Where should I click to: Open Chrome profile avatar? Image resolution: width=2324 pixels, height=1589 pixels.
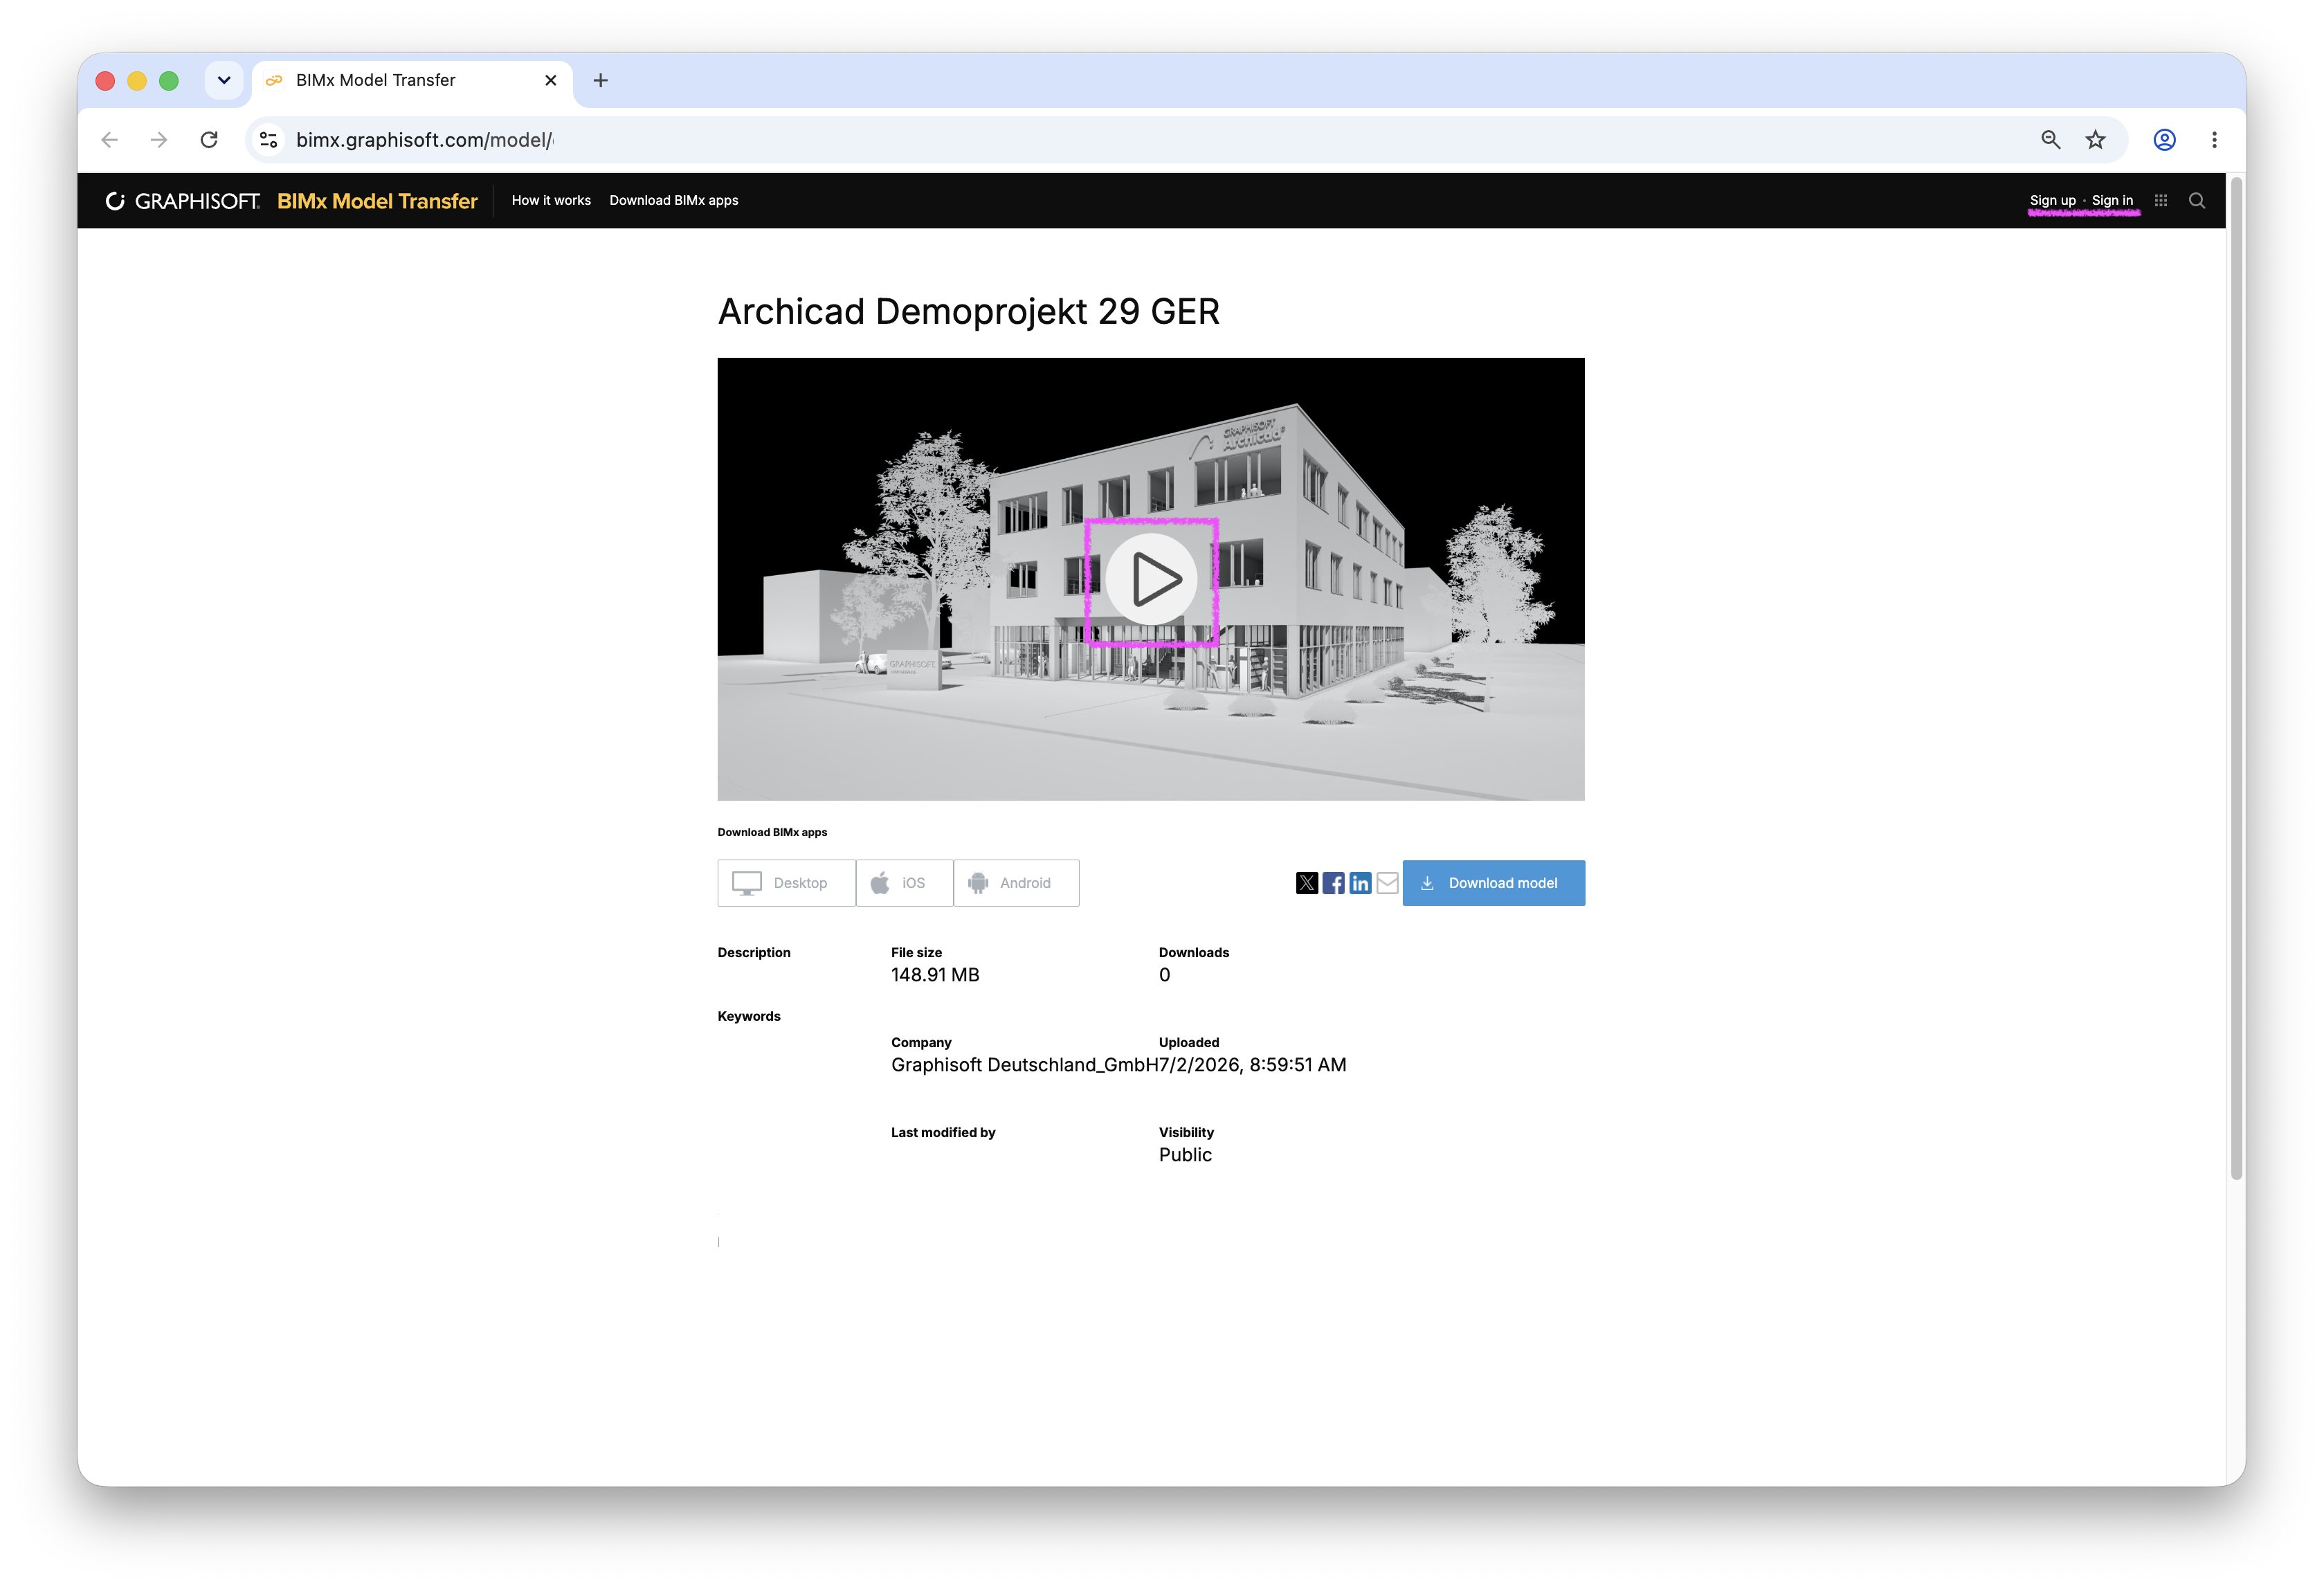point(2164,140)
